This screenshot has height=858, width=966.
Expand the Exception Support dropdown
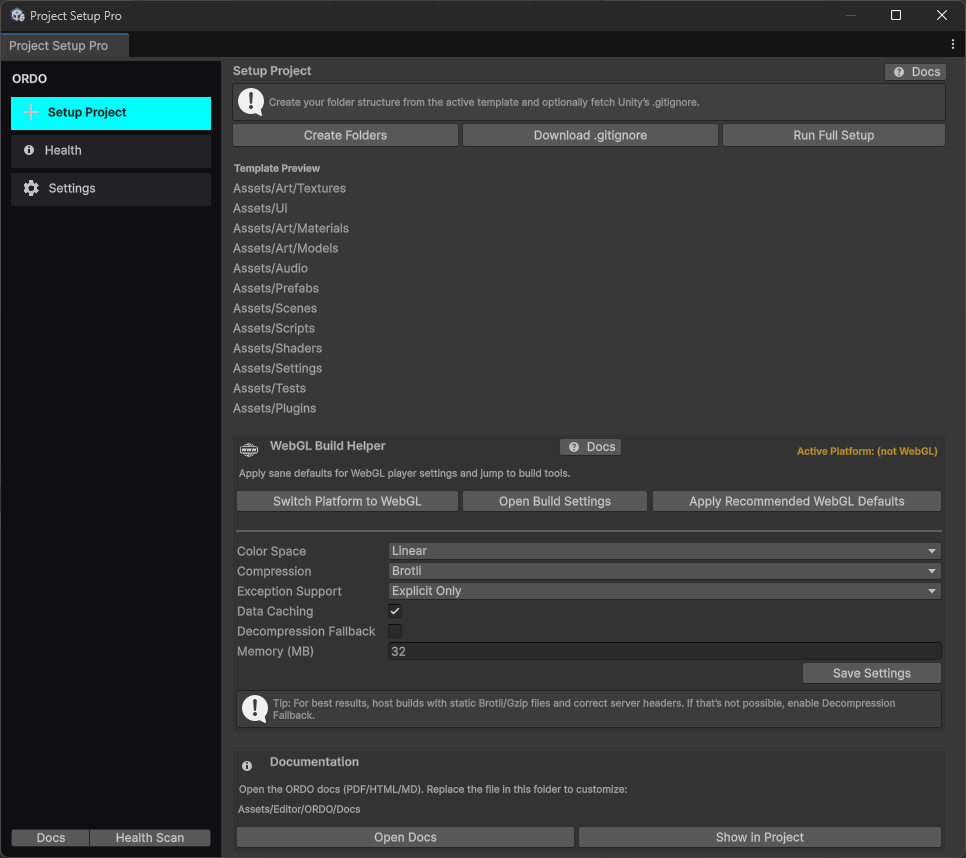(x=664, y=591)
